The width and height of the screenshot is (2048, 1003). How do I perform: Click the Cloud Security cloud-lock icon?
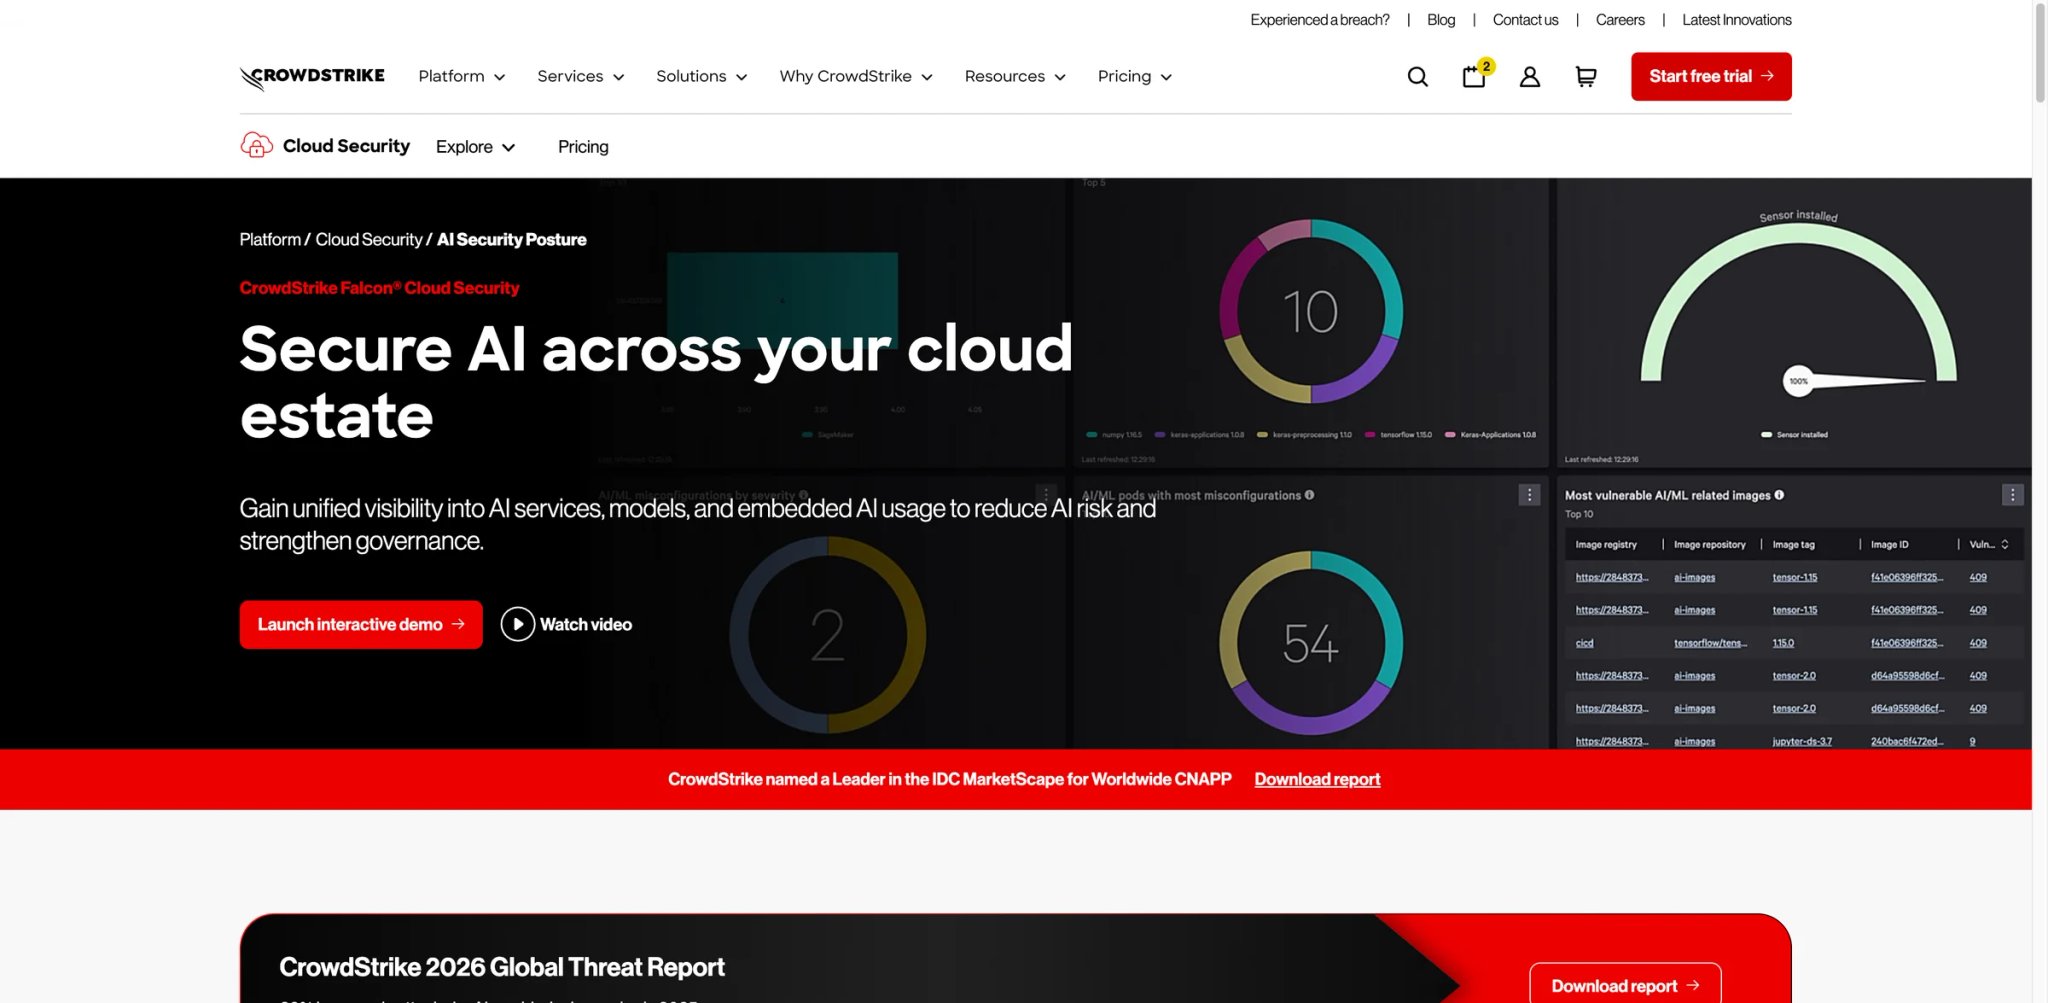tap(257, 146)
